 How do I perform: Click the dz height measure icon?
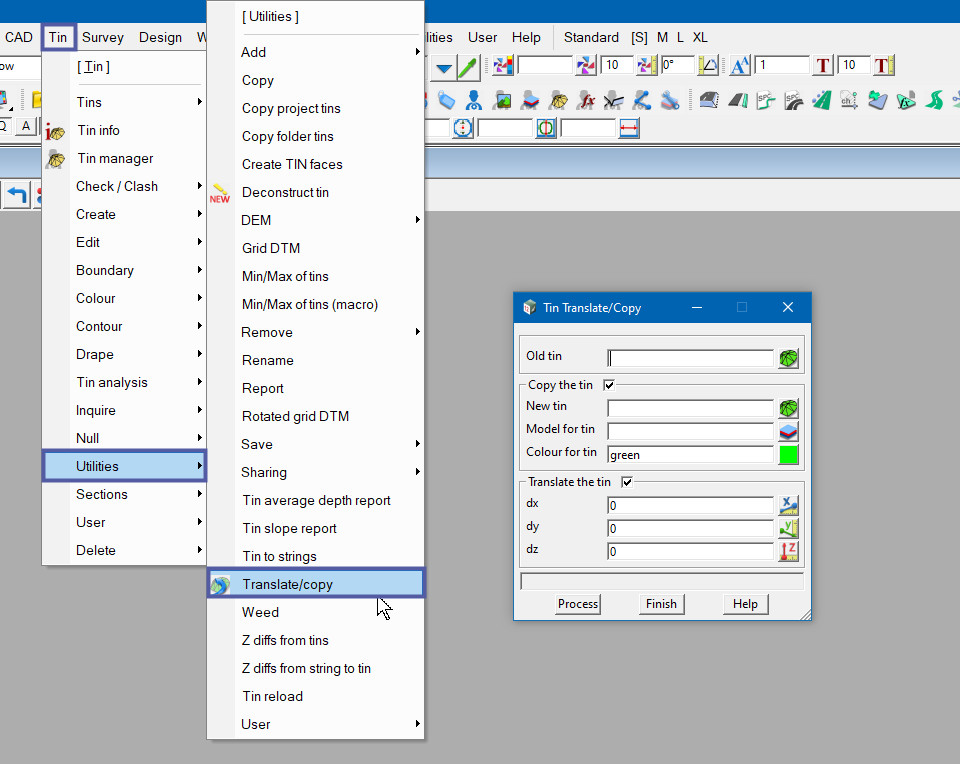coord(789,551)
